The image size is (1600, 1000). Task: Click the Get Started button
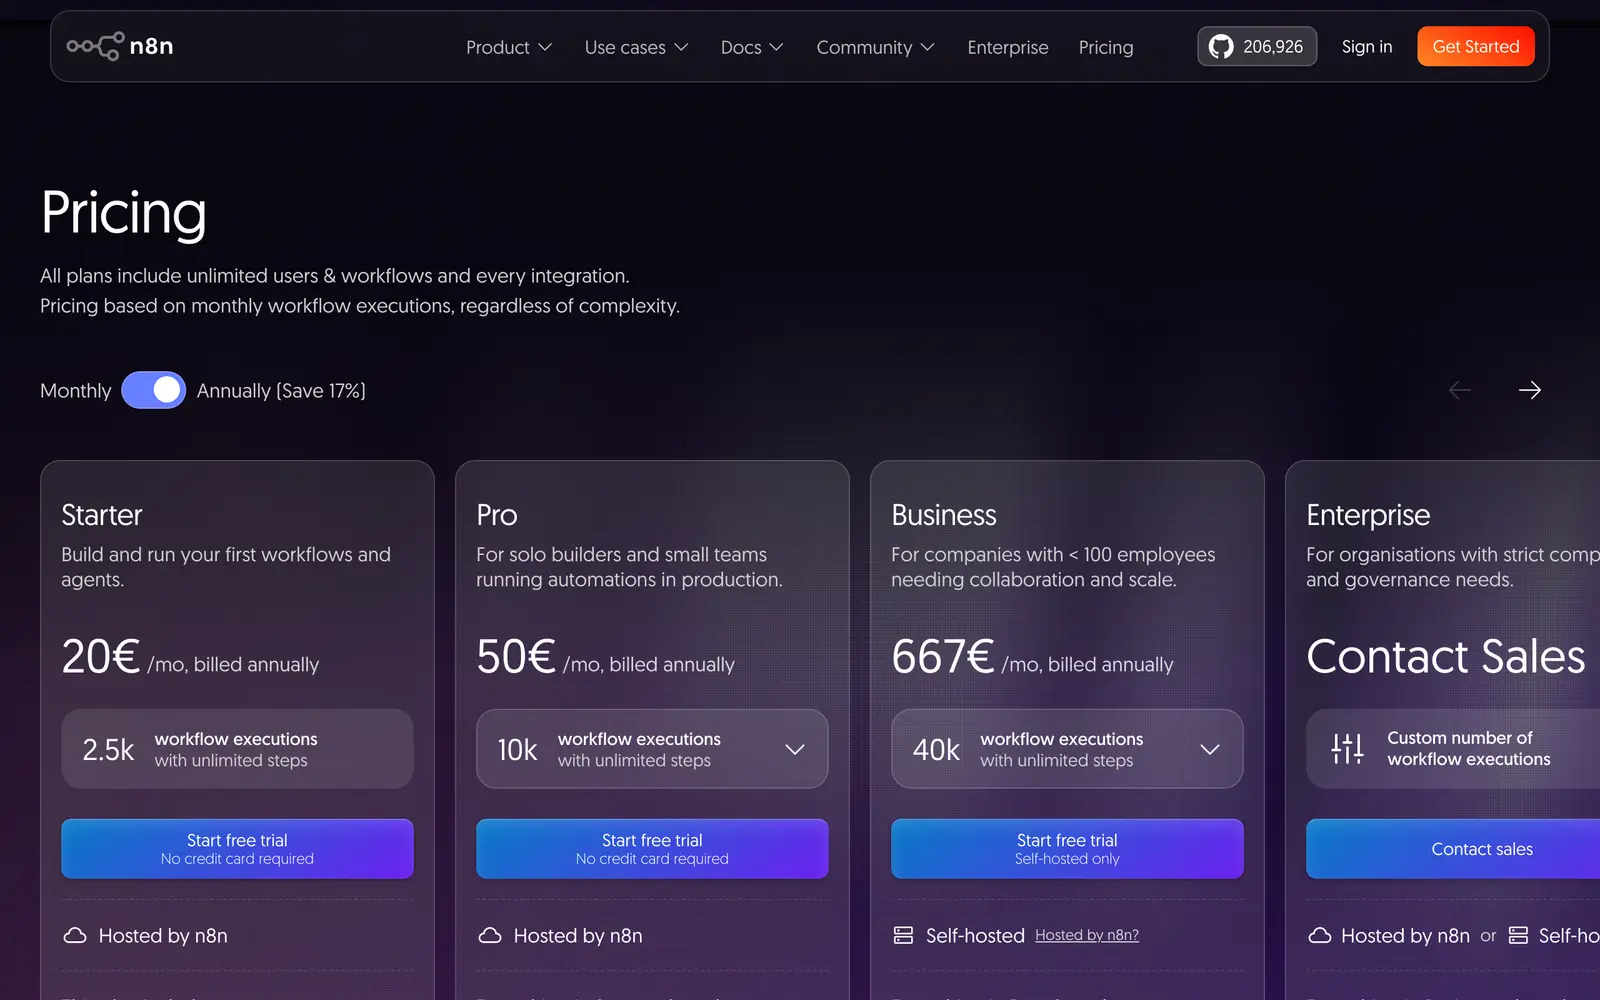[x=1476, y=47]
